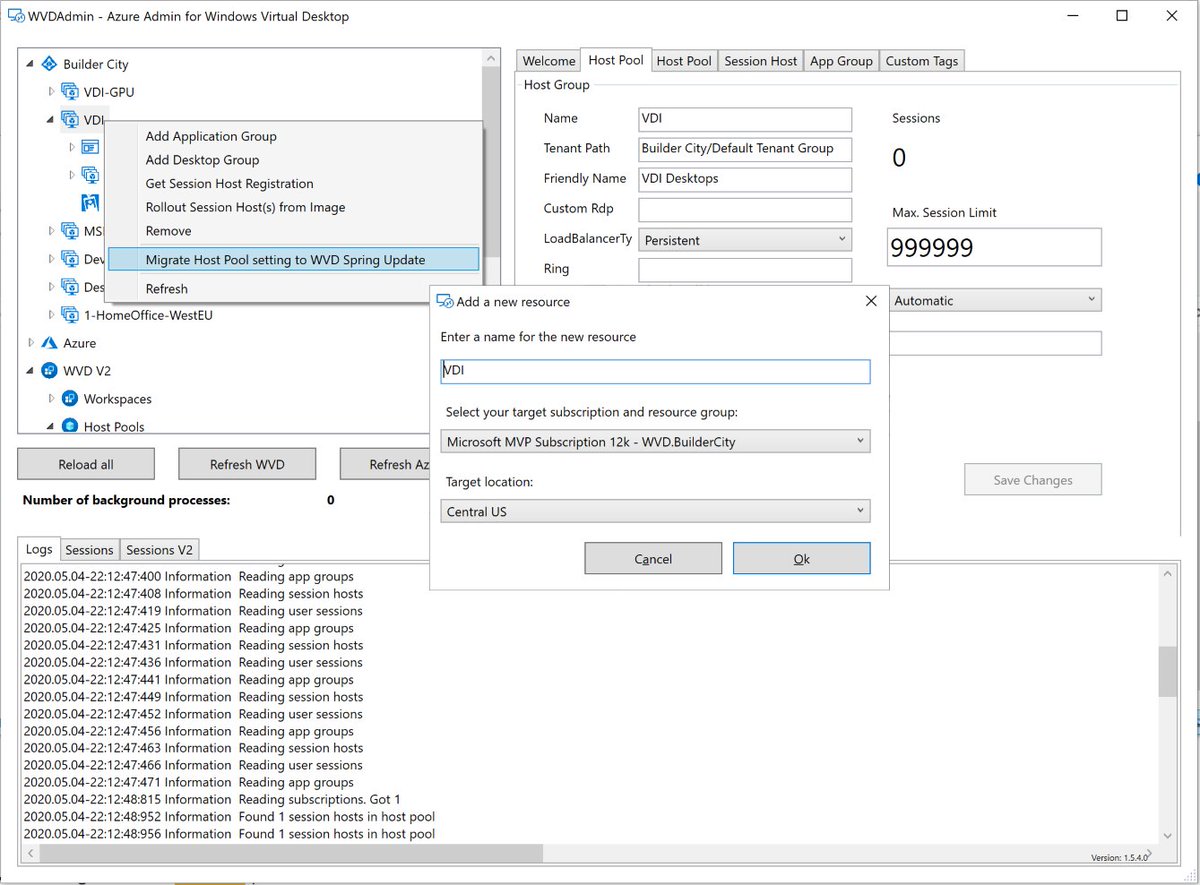Image resolution: width=1200 pixels, height=885 pixels.
Task: Click the MSI host pool icon
Action: coord(69,230)
